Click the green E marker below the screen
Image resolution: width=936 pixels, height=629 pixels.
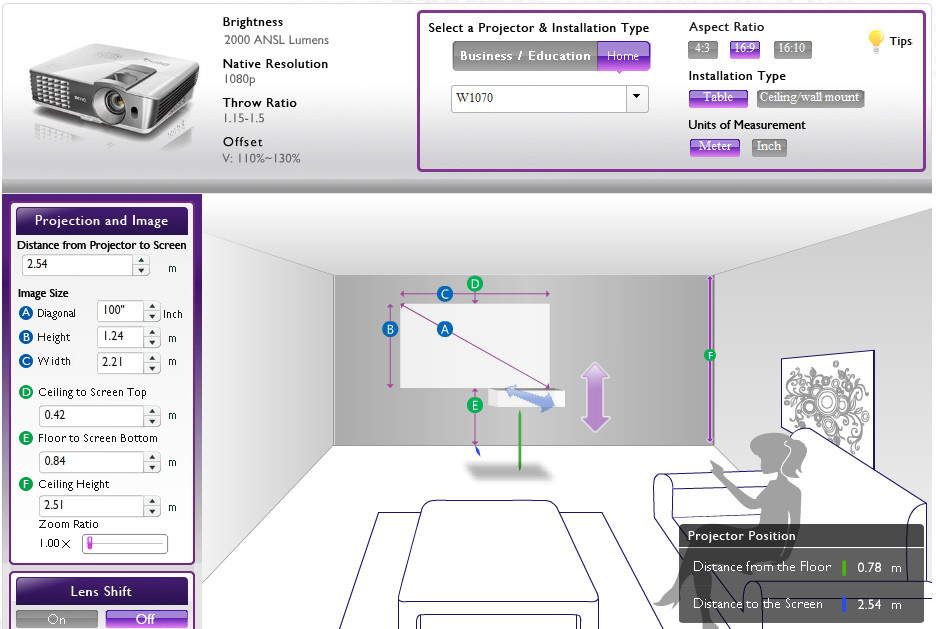tap(475, 405)
